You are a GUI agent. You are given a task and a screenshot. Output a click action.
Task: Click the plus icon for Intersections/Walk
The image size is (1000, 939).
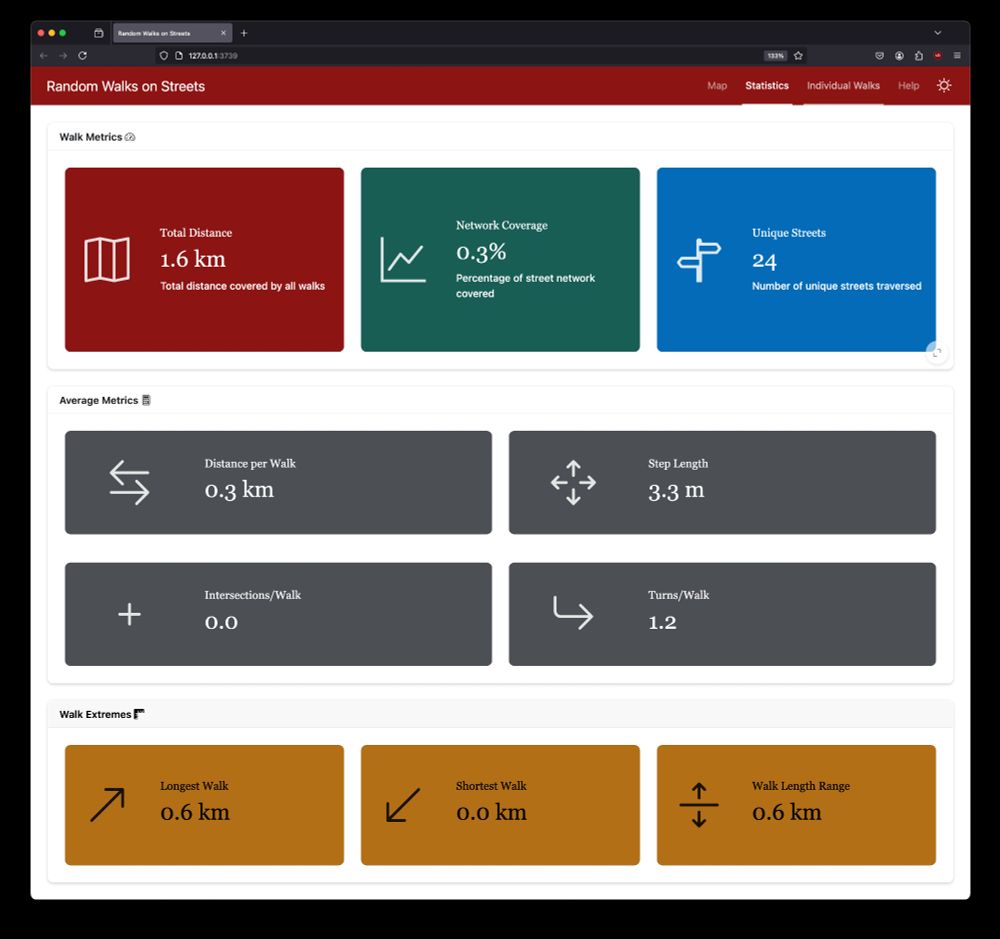[x=129, y=614]
